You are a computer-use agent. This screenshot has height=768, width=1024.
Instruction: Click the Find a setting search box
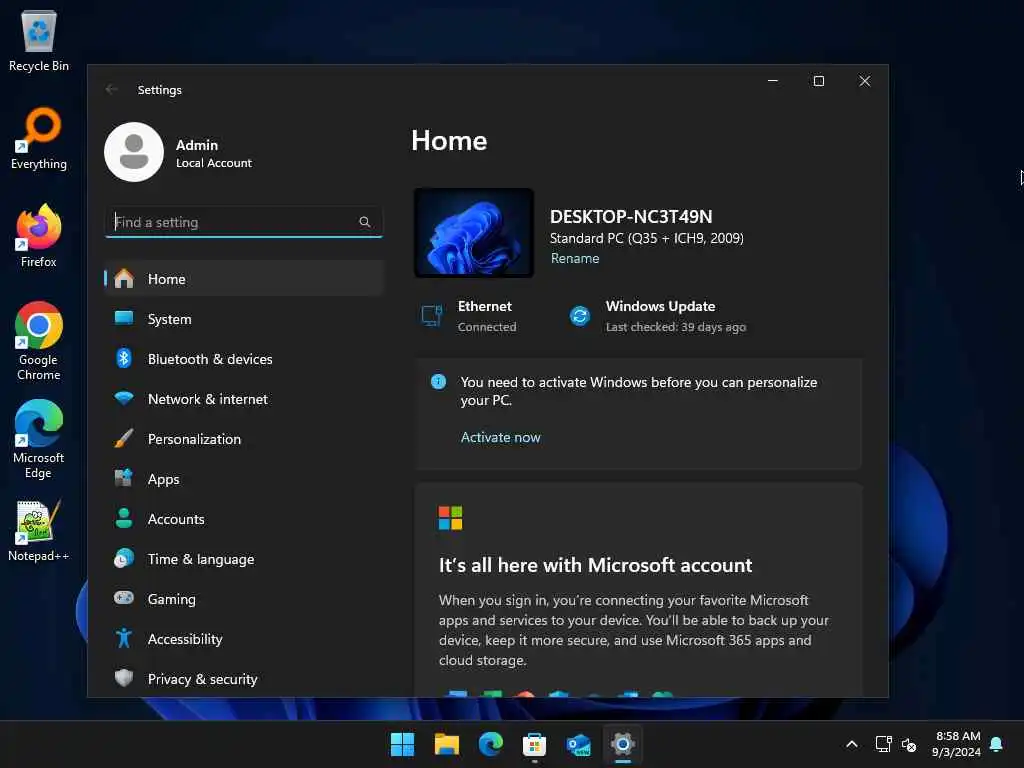(244, 222)
